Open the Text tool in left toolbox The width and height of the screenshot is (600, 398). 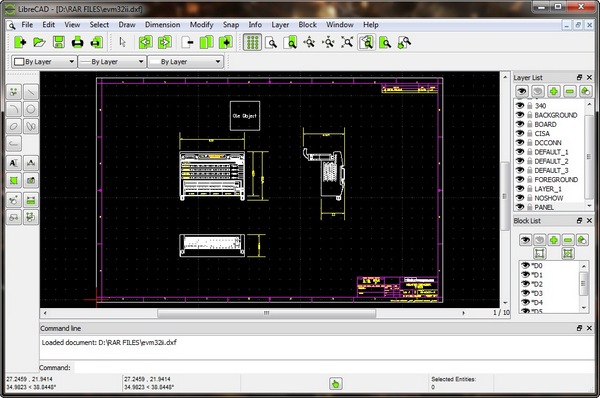pos(14,163)
